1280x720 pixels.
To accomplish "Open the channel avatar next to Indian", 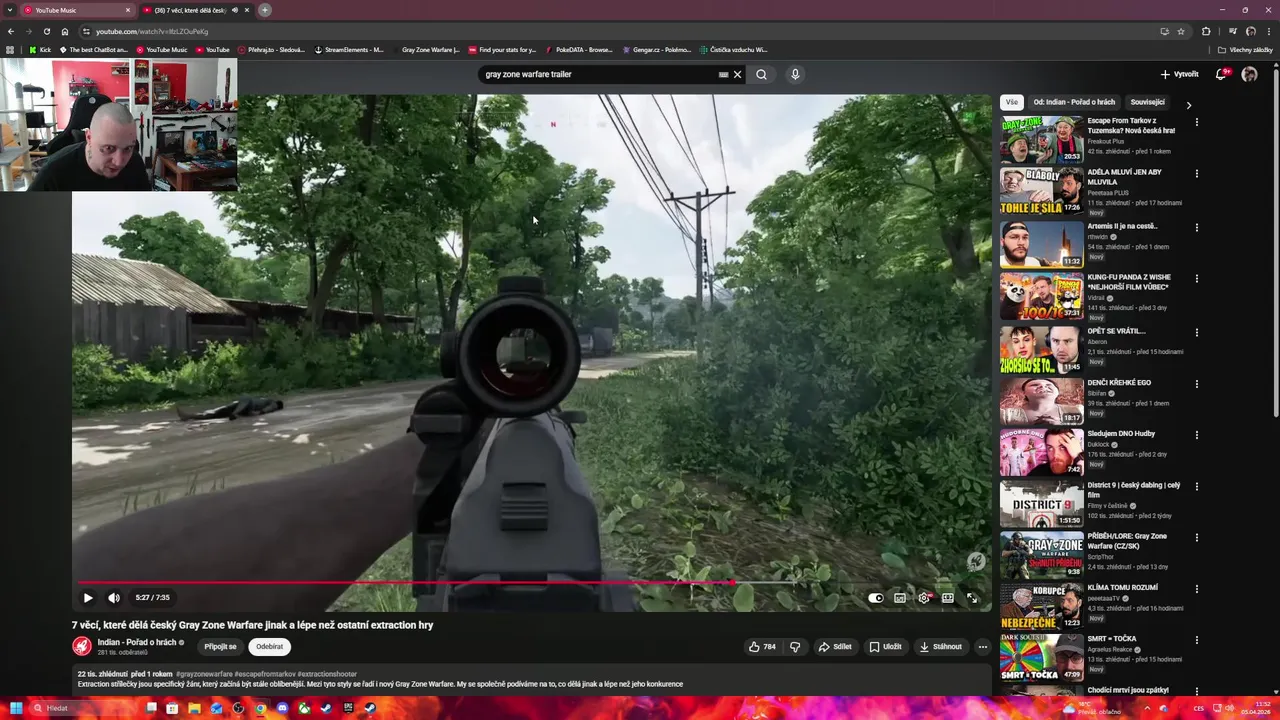I will coord(82,647).
